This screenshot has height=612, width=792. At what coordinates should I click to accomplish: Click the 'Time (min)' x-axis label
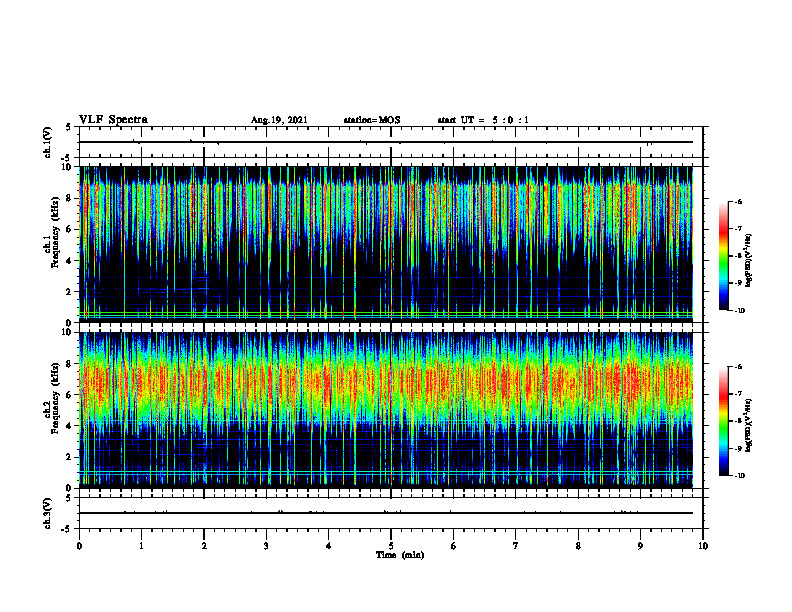pyautogui.click(x=400, y=555)
